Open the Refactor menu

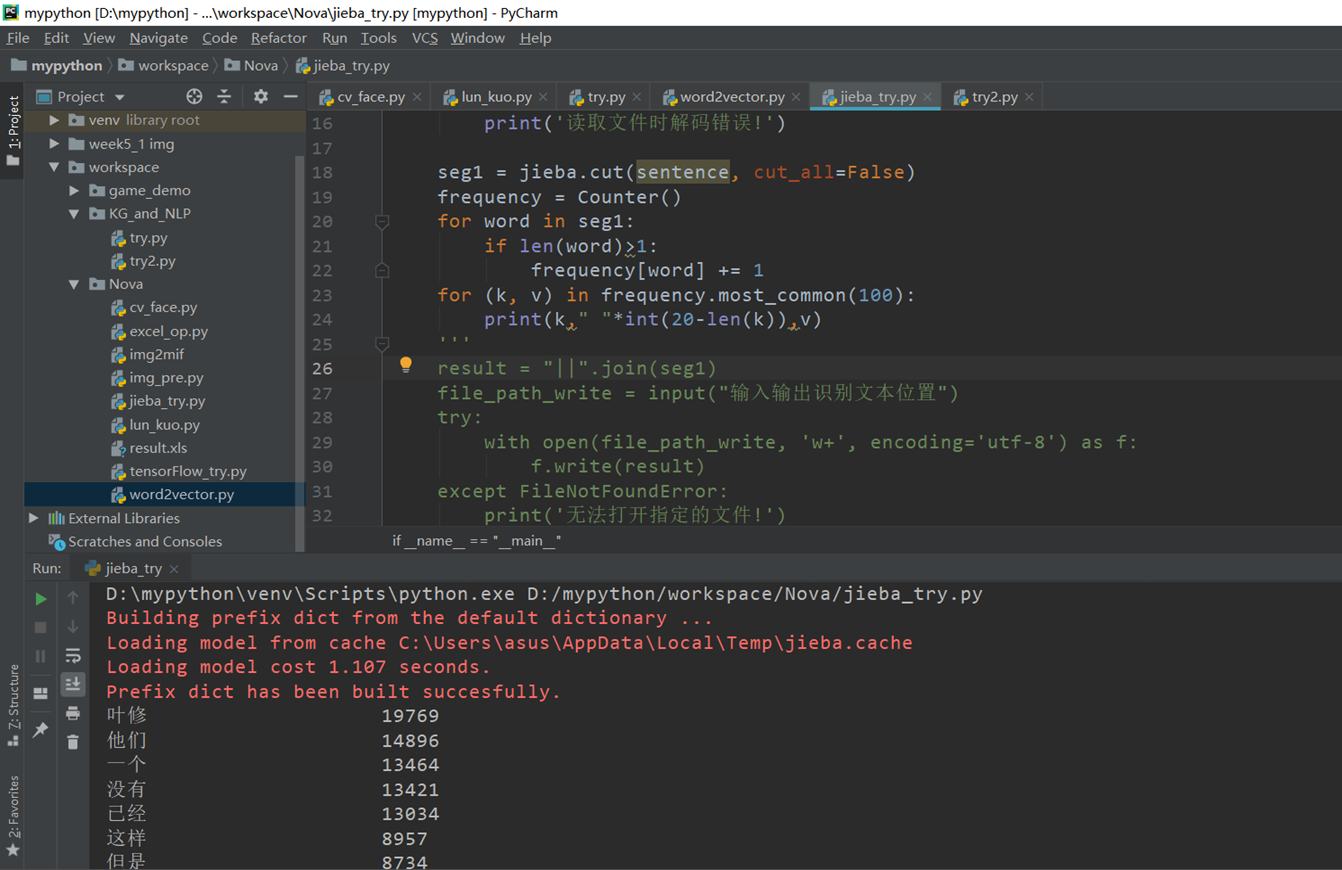(278, 38)
